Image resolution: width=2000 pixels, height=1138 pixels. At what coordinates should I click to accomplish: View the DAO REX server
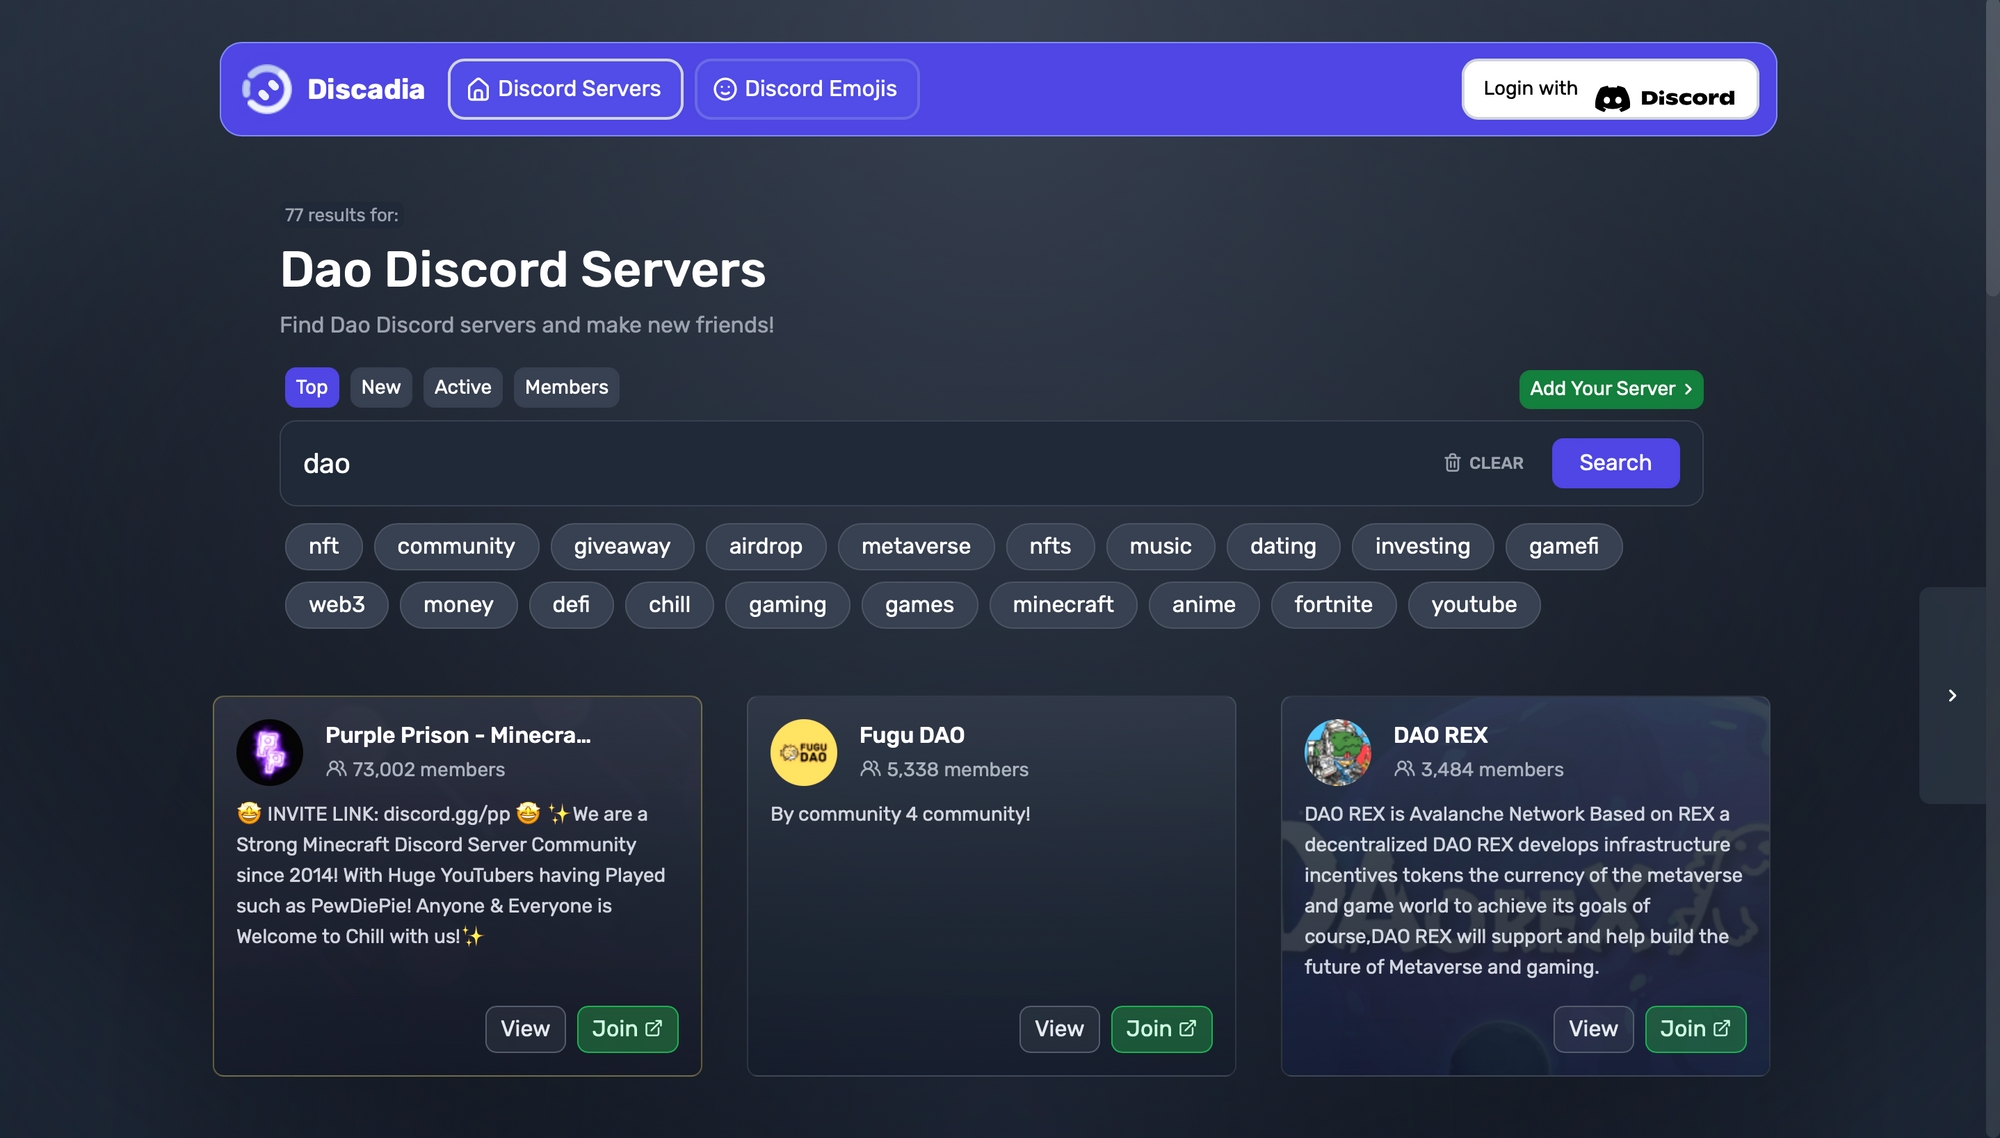pos(1593,1029)
